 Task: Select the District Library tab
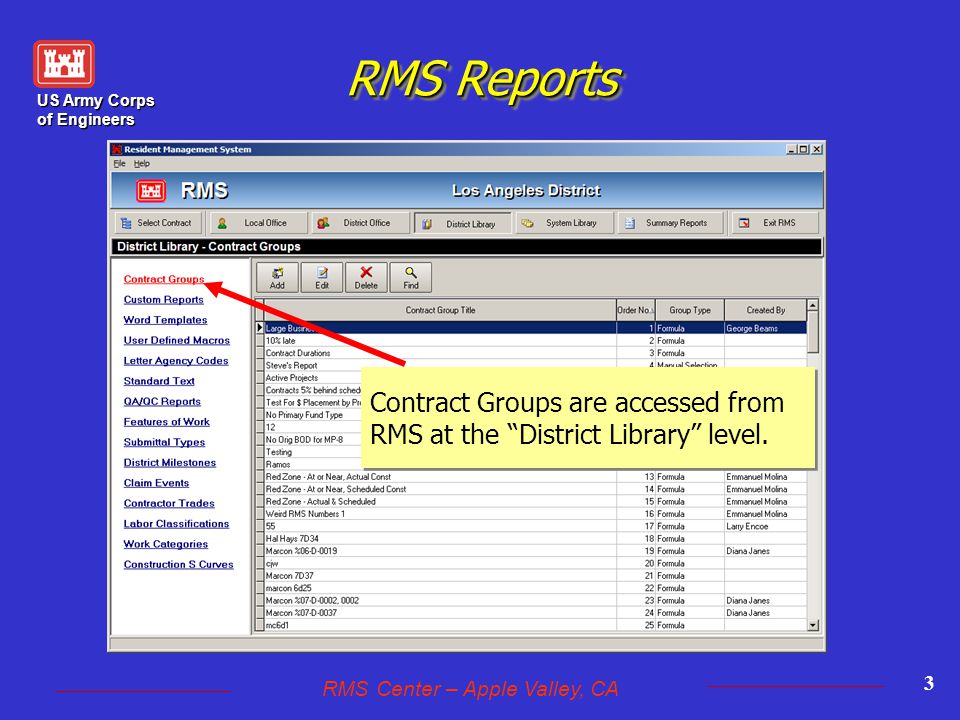point(462,224)
